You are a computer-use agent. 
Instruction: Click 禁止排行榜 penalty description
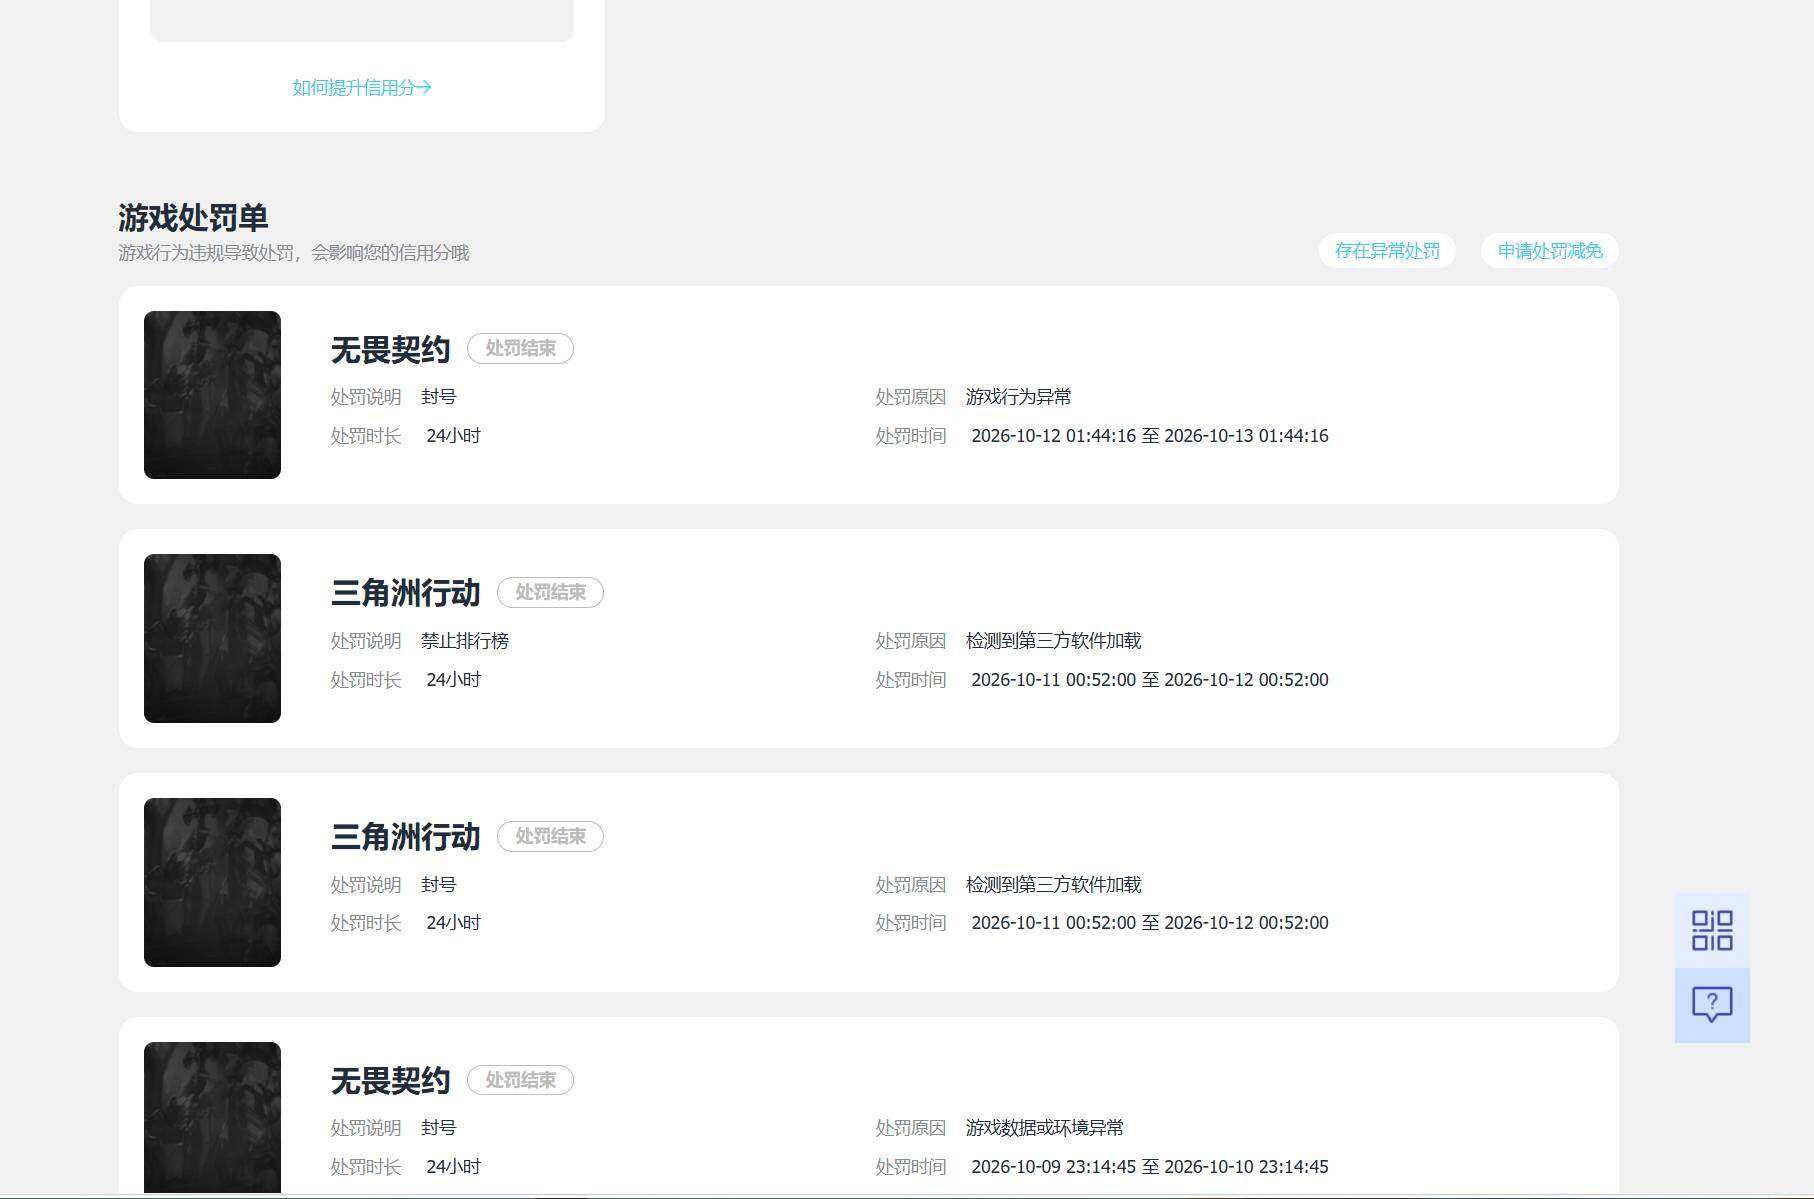point(465,641)
